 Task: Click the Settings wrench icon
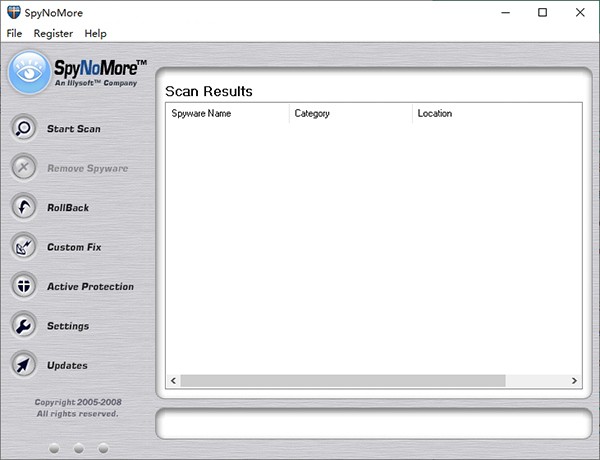[x=24, y=325]
